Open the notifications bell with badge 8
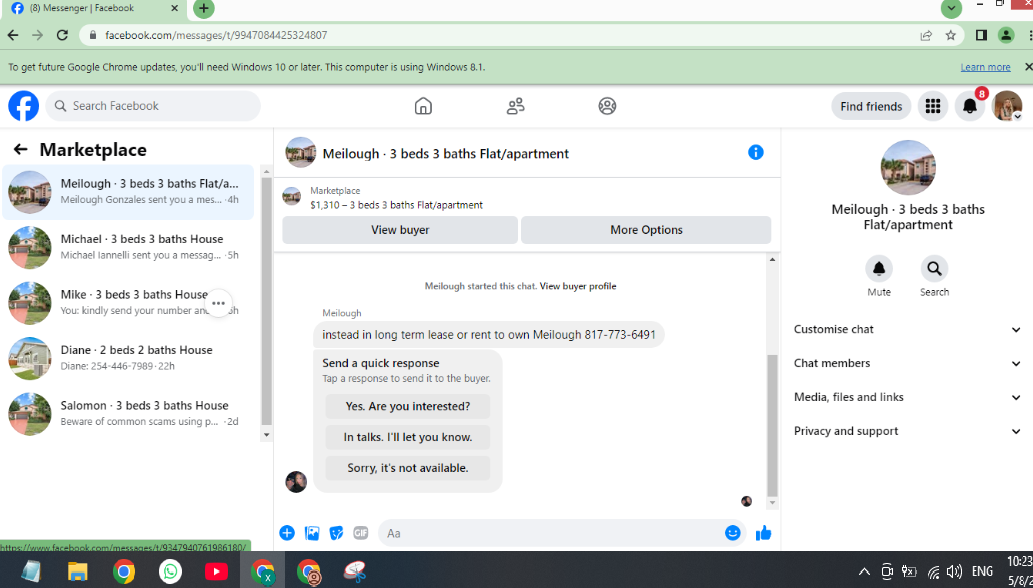Screen dimensions: 1033x588 click(970, 106)
